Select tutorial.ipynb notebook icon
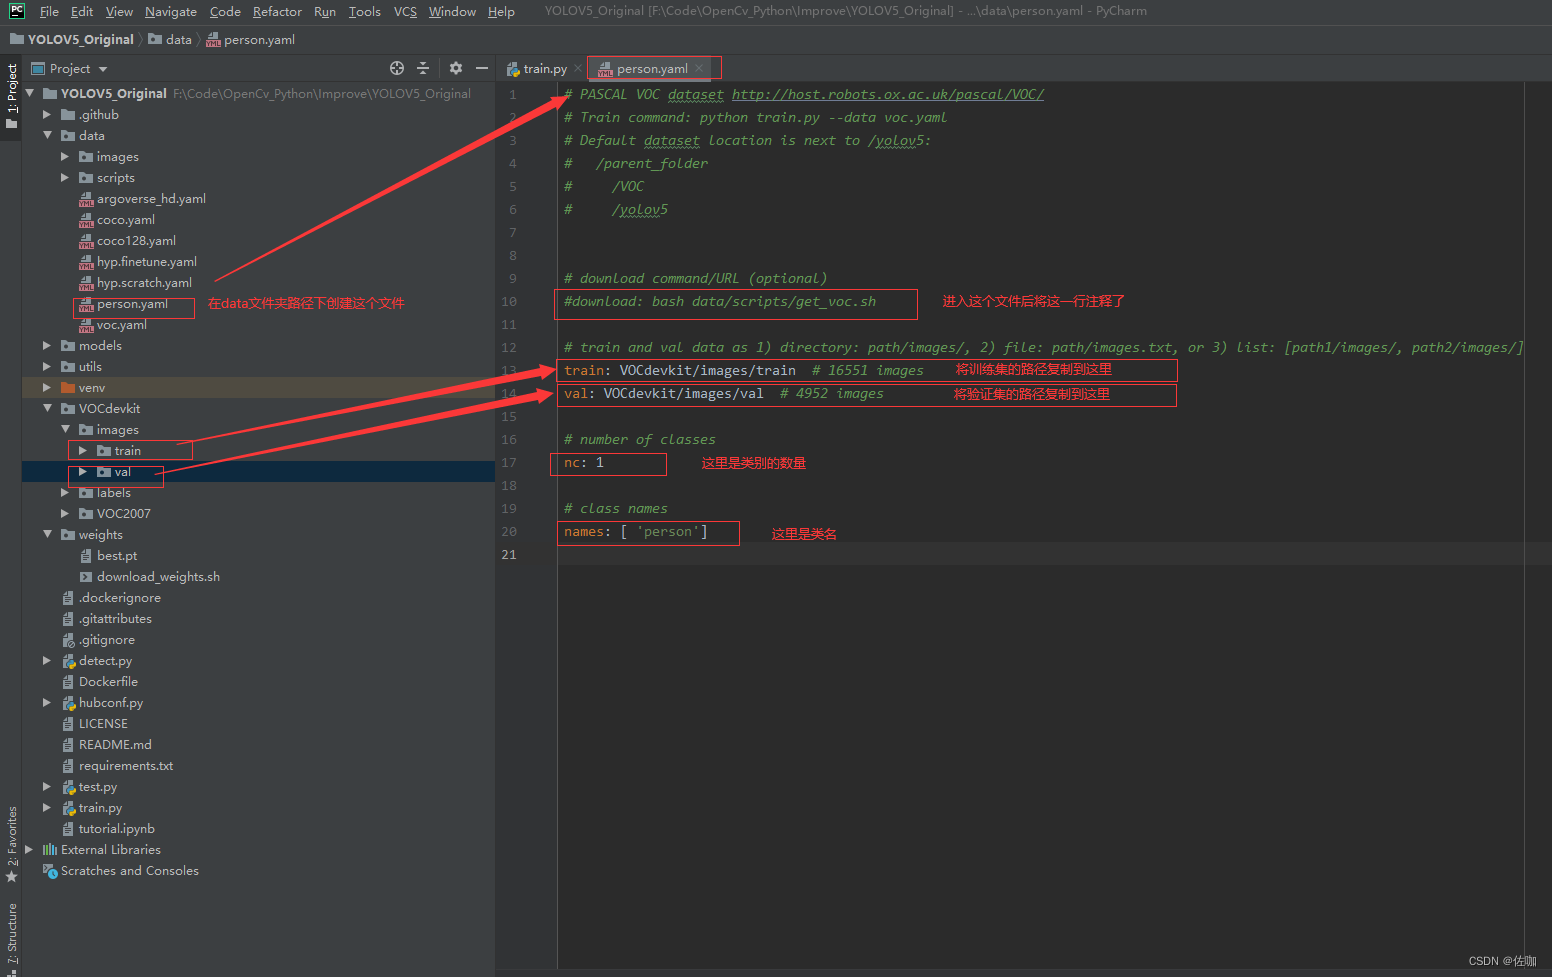This screenshot has width=1552, height=977. tap(68, 829)
